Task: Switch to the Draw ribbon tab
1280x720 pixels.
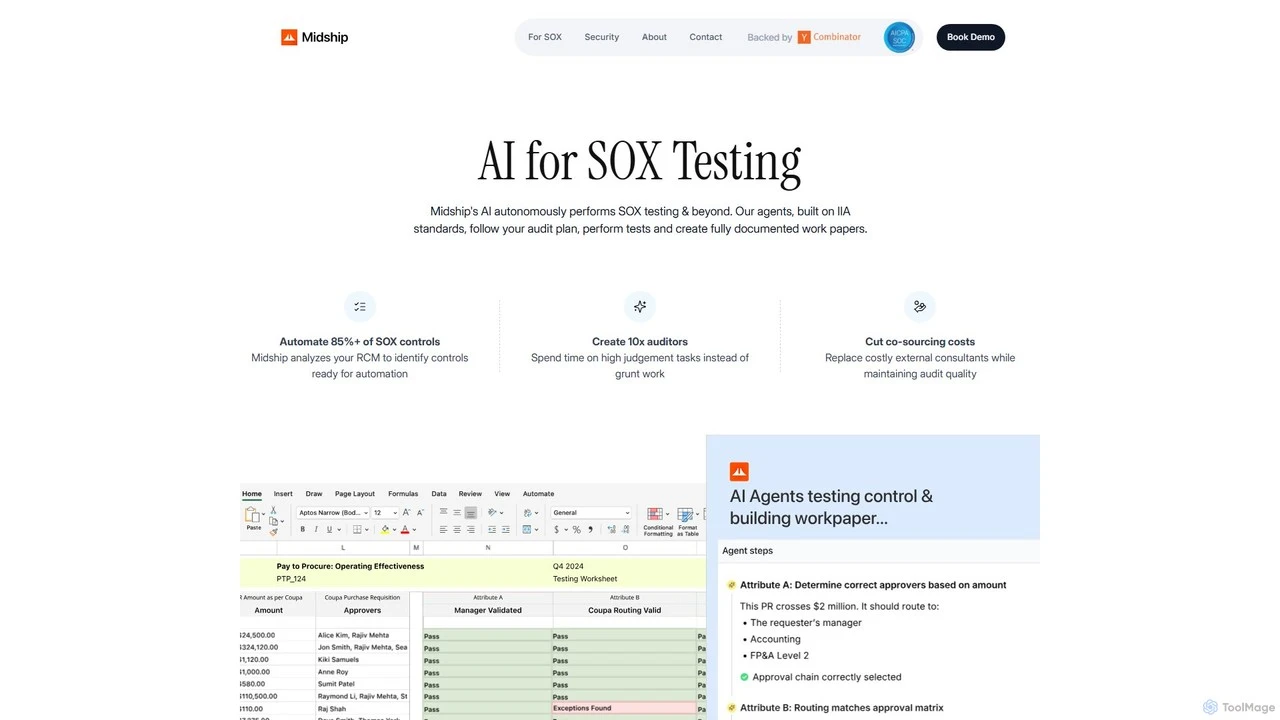Action: pos(314,494)
